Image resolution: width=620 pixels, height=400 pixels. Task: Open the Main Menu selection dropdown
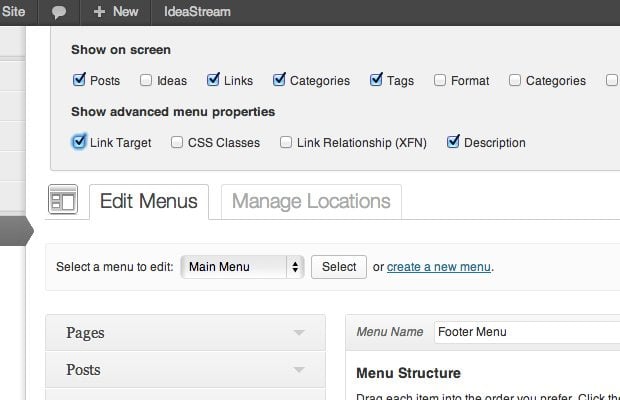[242, 267]
